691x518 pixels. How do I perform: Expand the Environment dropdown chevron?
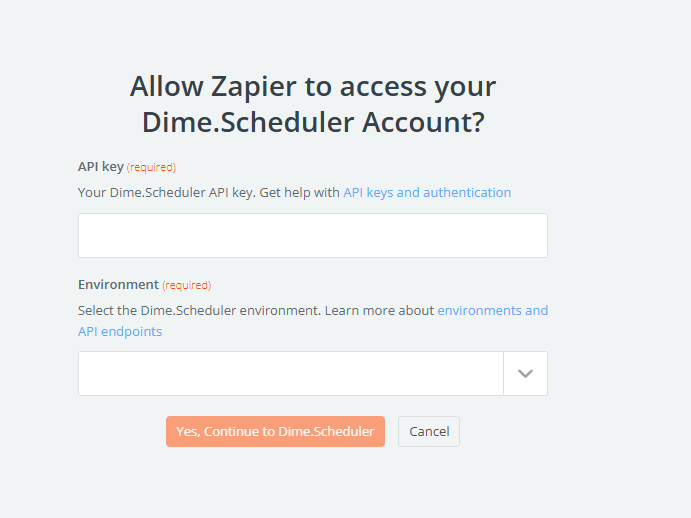point(525,374)
